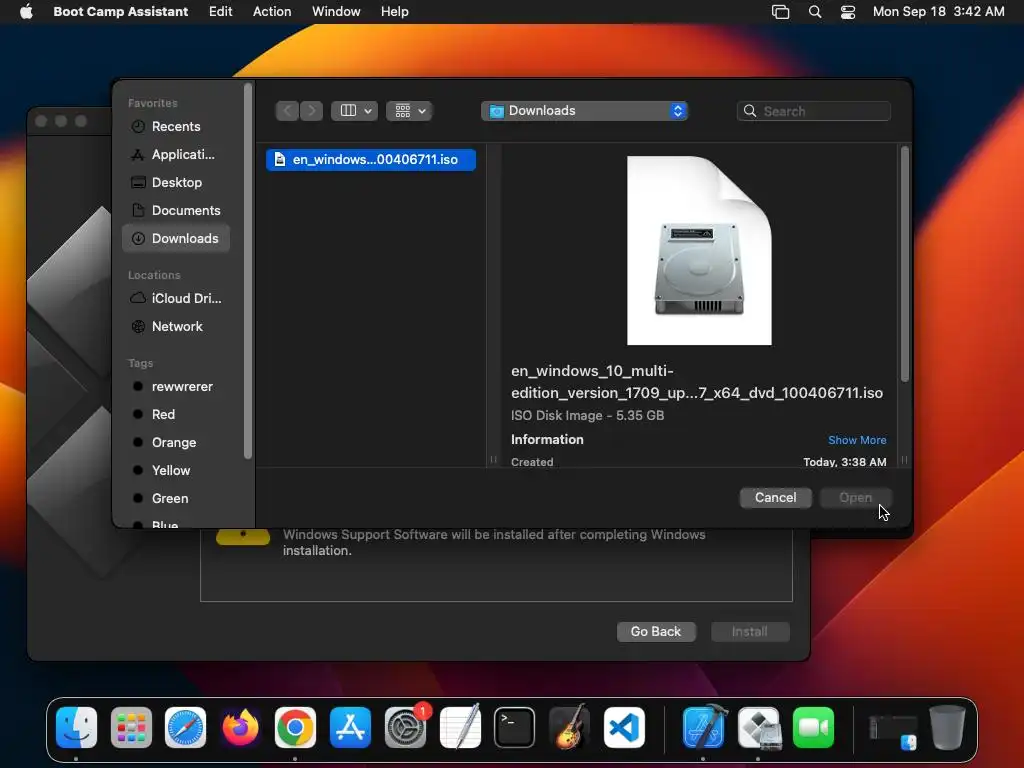Open the Window menu
The width and height of the screenshot is (1024, 768).
point(336,11)
